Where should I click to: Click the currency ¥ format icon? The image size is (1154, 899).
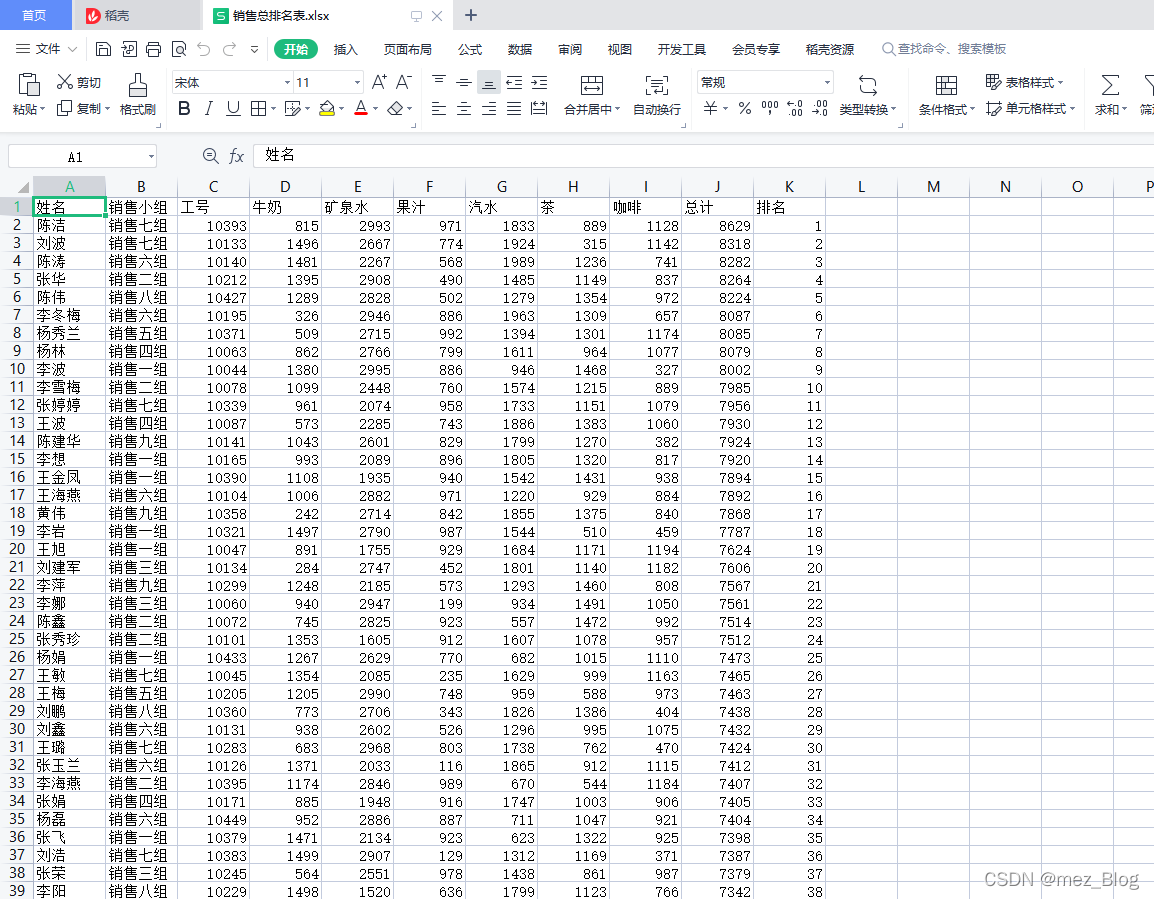click(x=710, y=109)
